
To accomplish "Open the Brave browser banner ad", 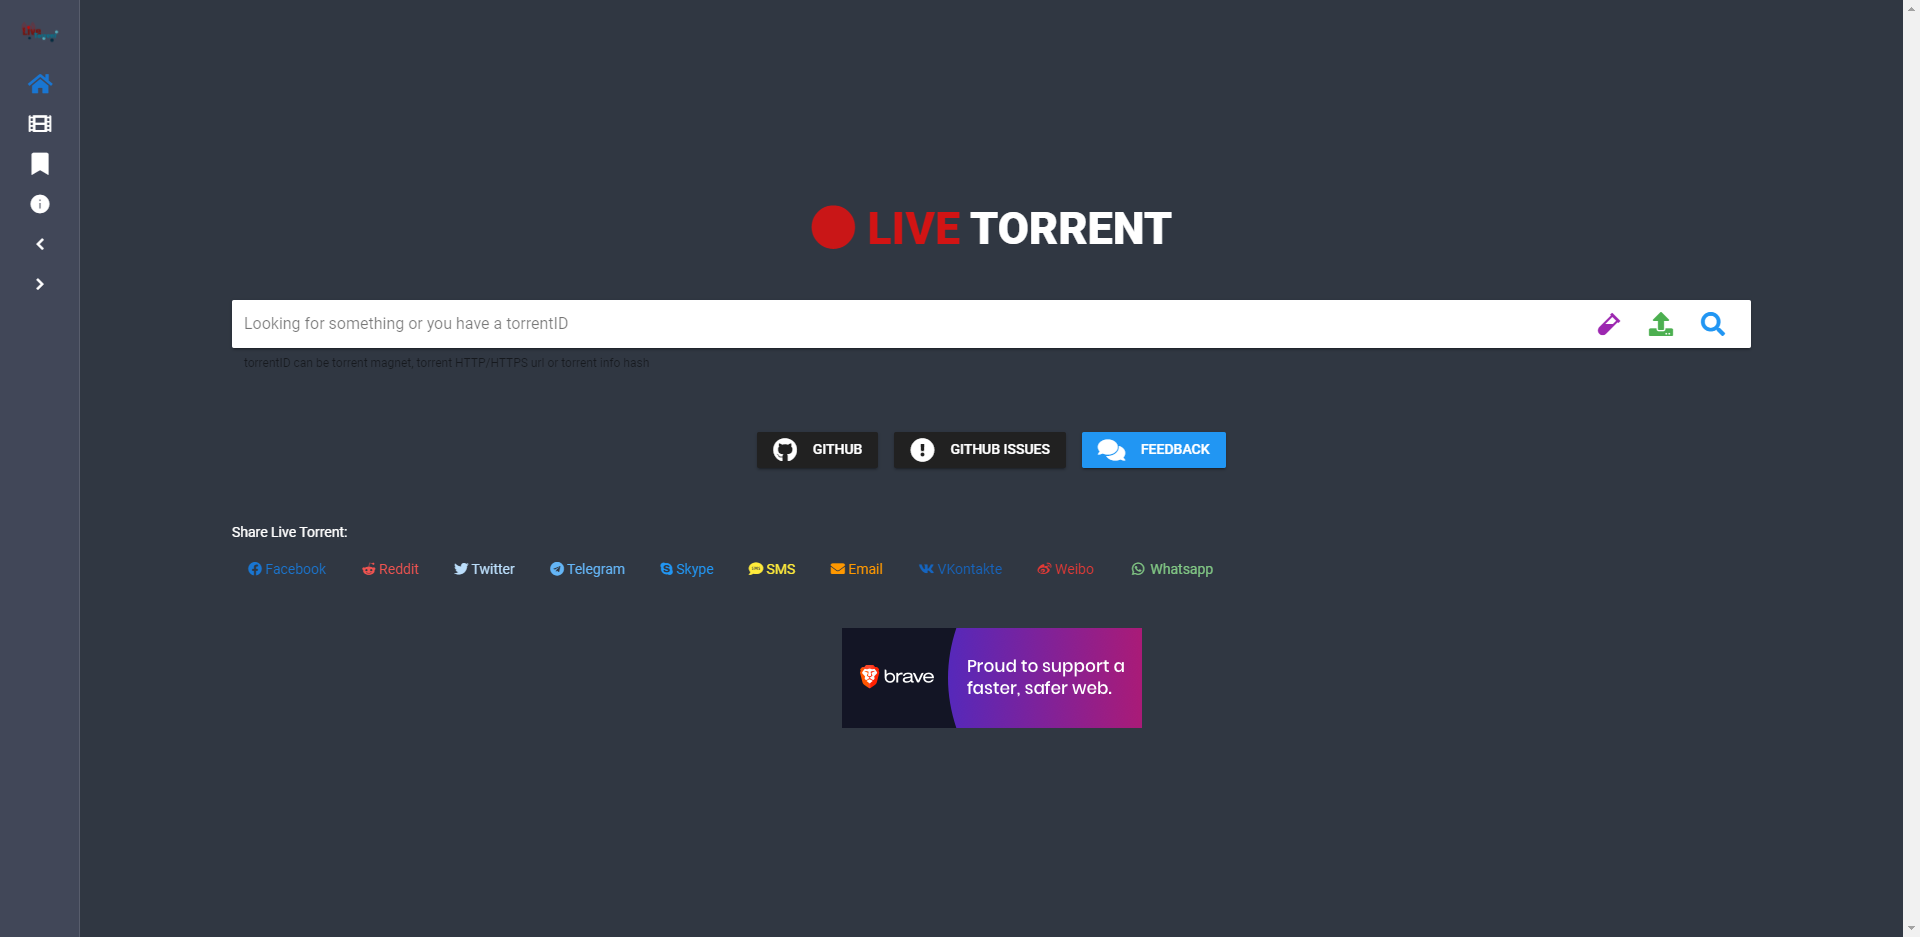I will click(x=992, y=678).
